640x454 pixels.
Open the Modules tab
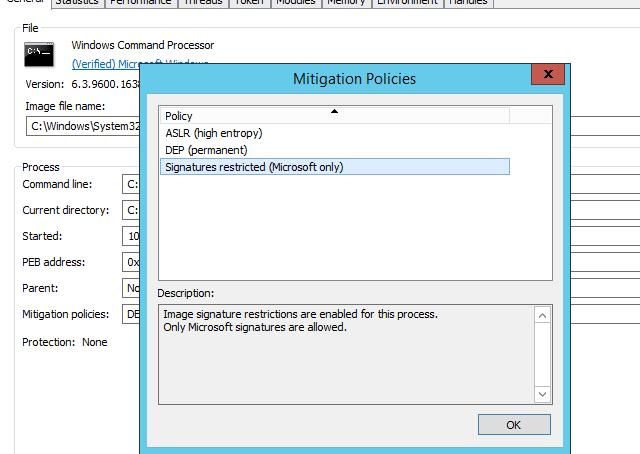click(296, 2)
